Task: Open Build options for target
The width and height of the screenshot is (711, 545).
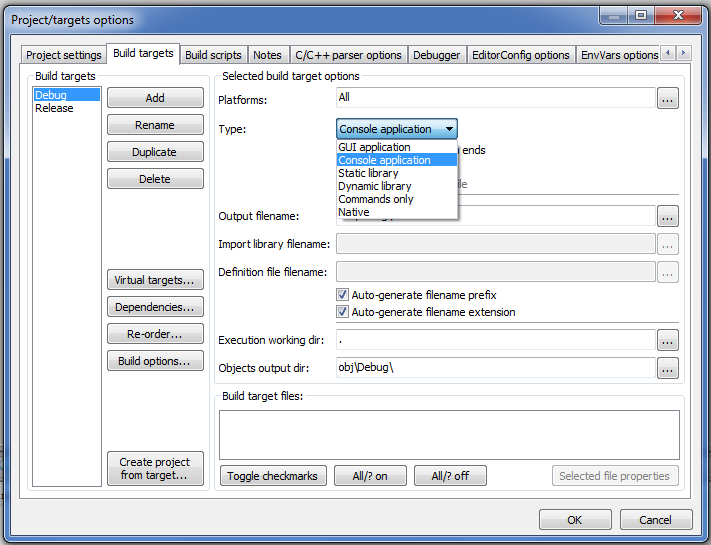Action: pyautogui.click(x=154, y=361)
